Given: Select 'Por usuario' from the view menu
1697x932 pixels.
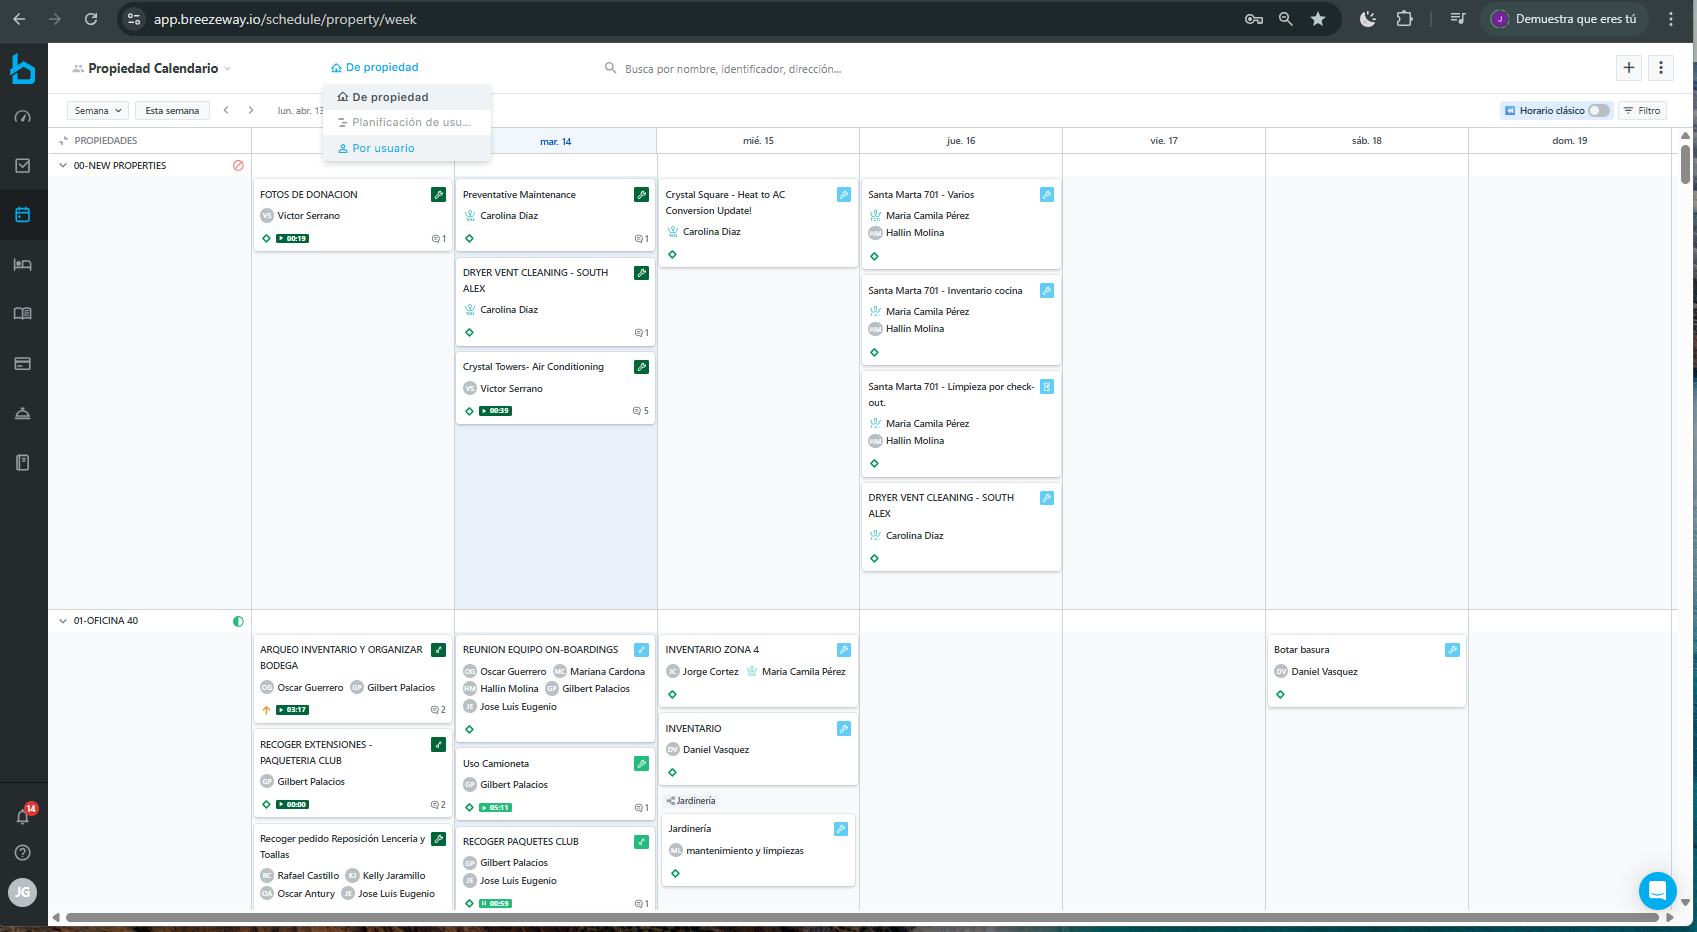Looking at the screenshot, I should [383, 148].
